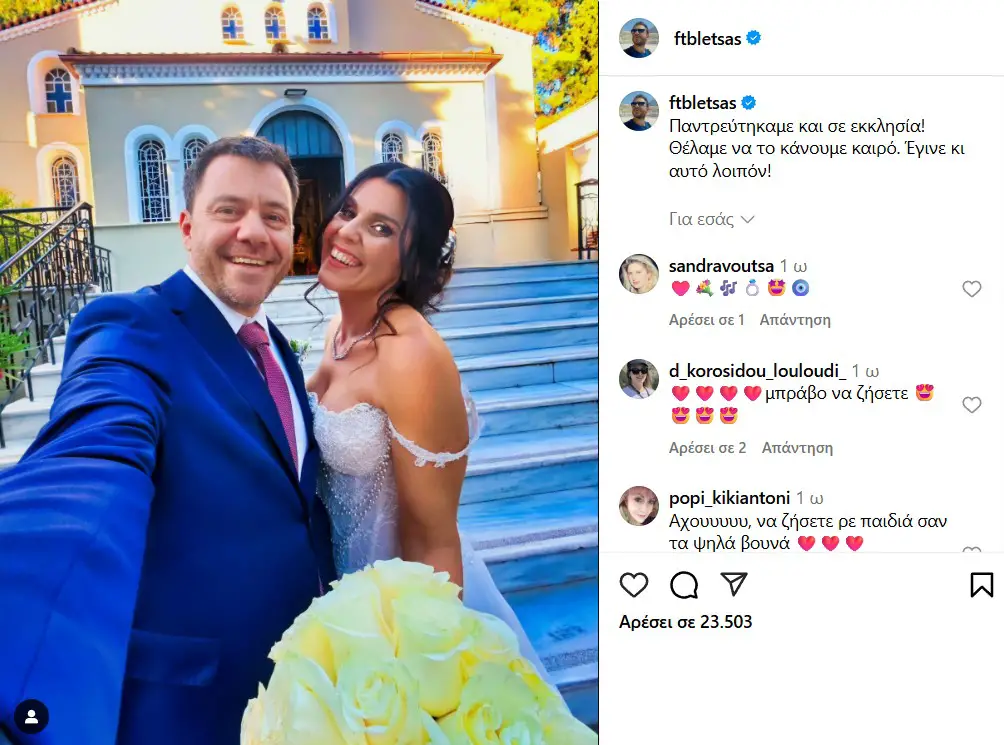
Task: Expand the 'Για εσάς' comment sort dropdown
Action: point(711,219)
